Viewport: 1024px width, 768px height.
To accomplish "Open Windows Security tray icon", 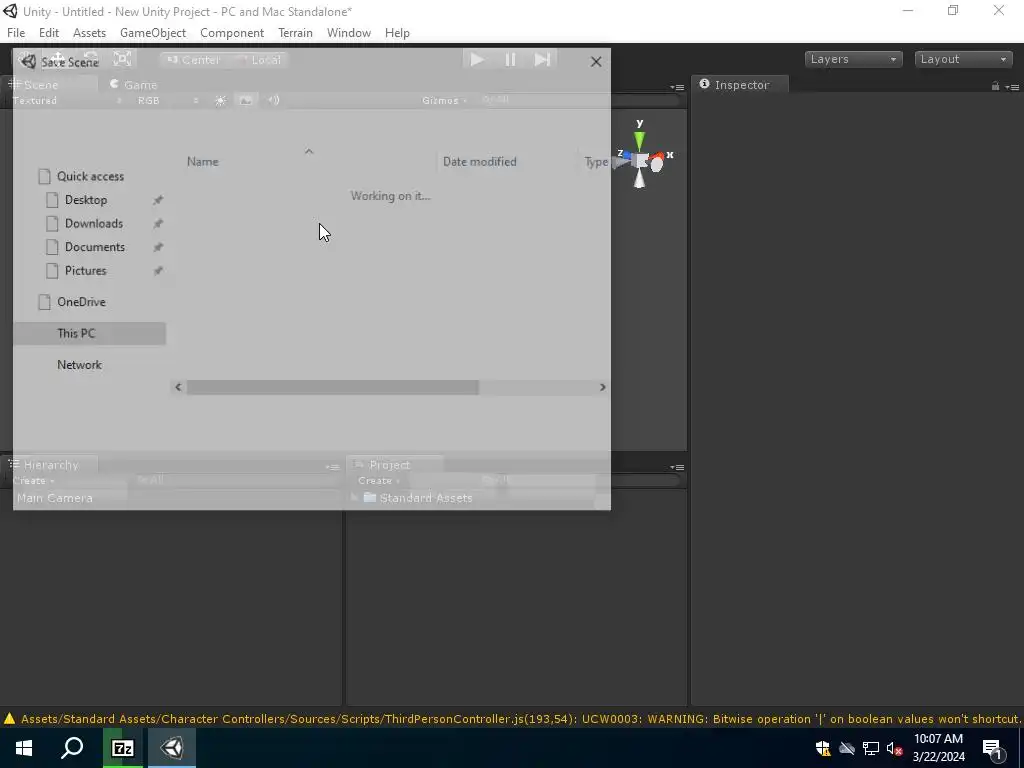I will pos(823,748).
